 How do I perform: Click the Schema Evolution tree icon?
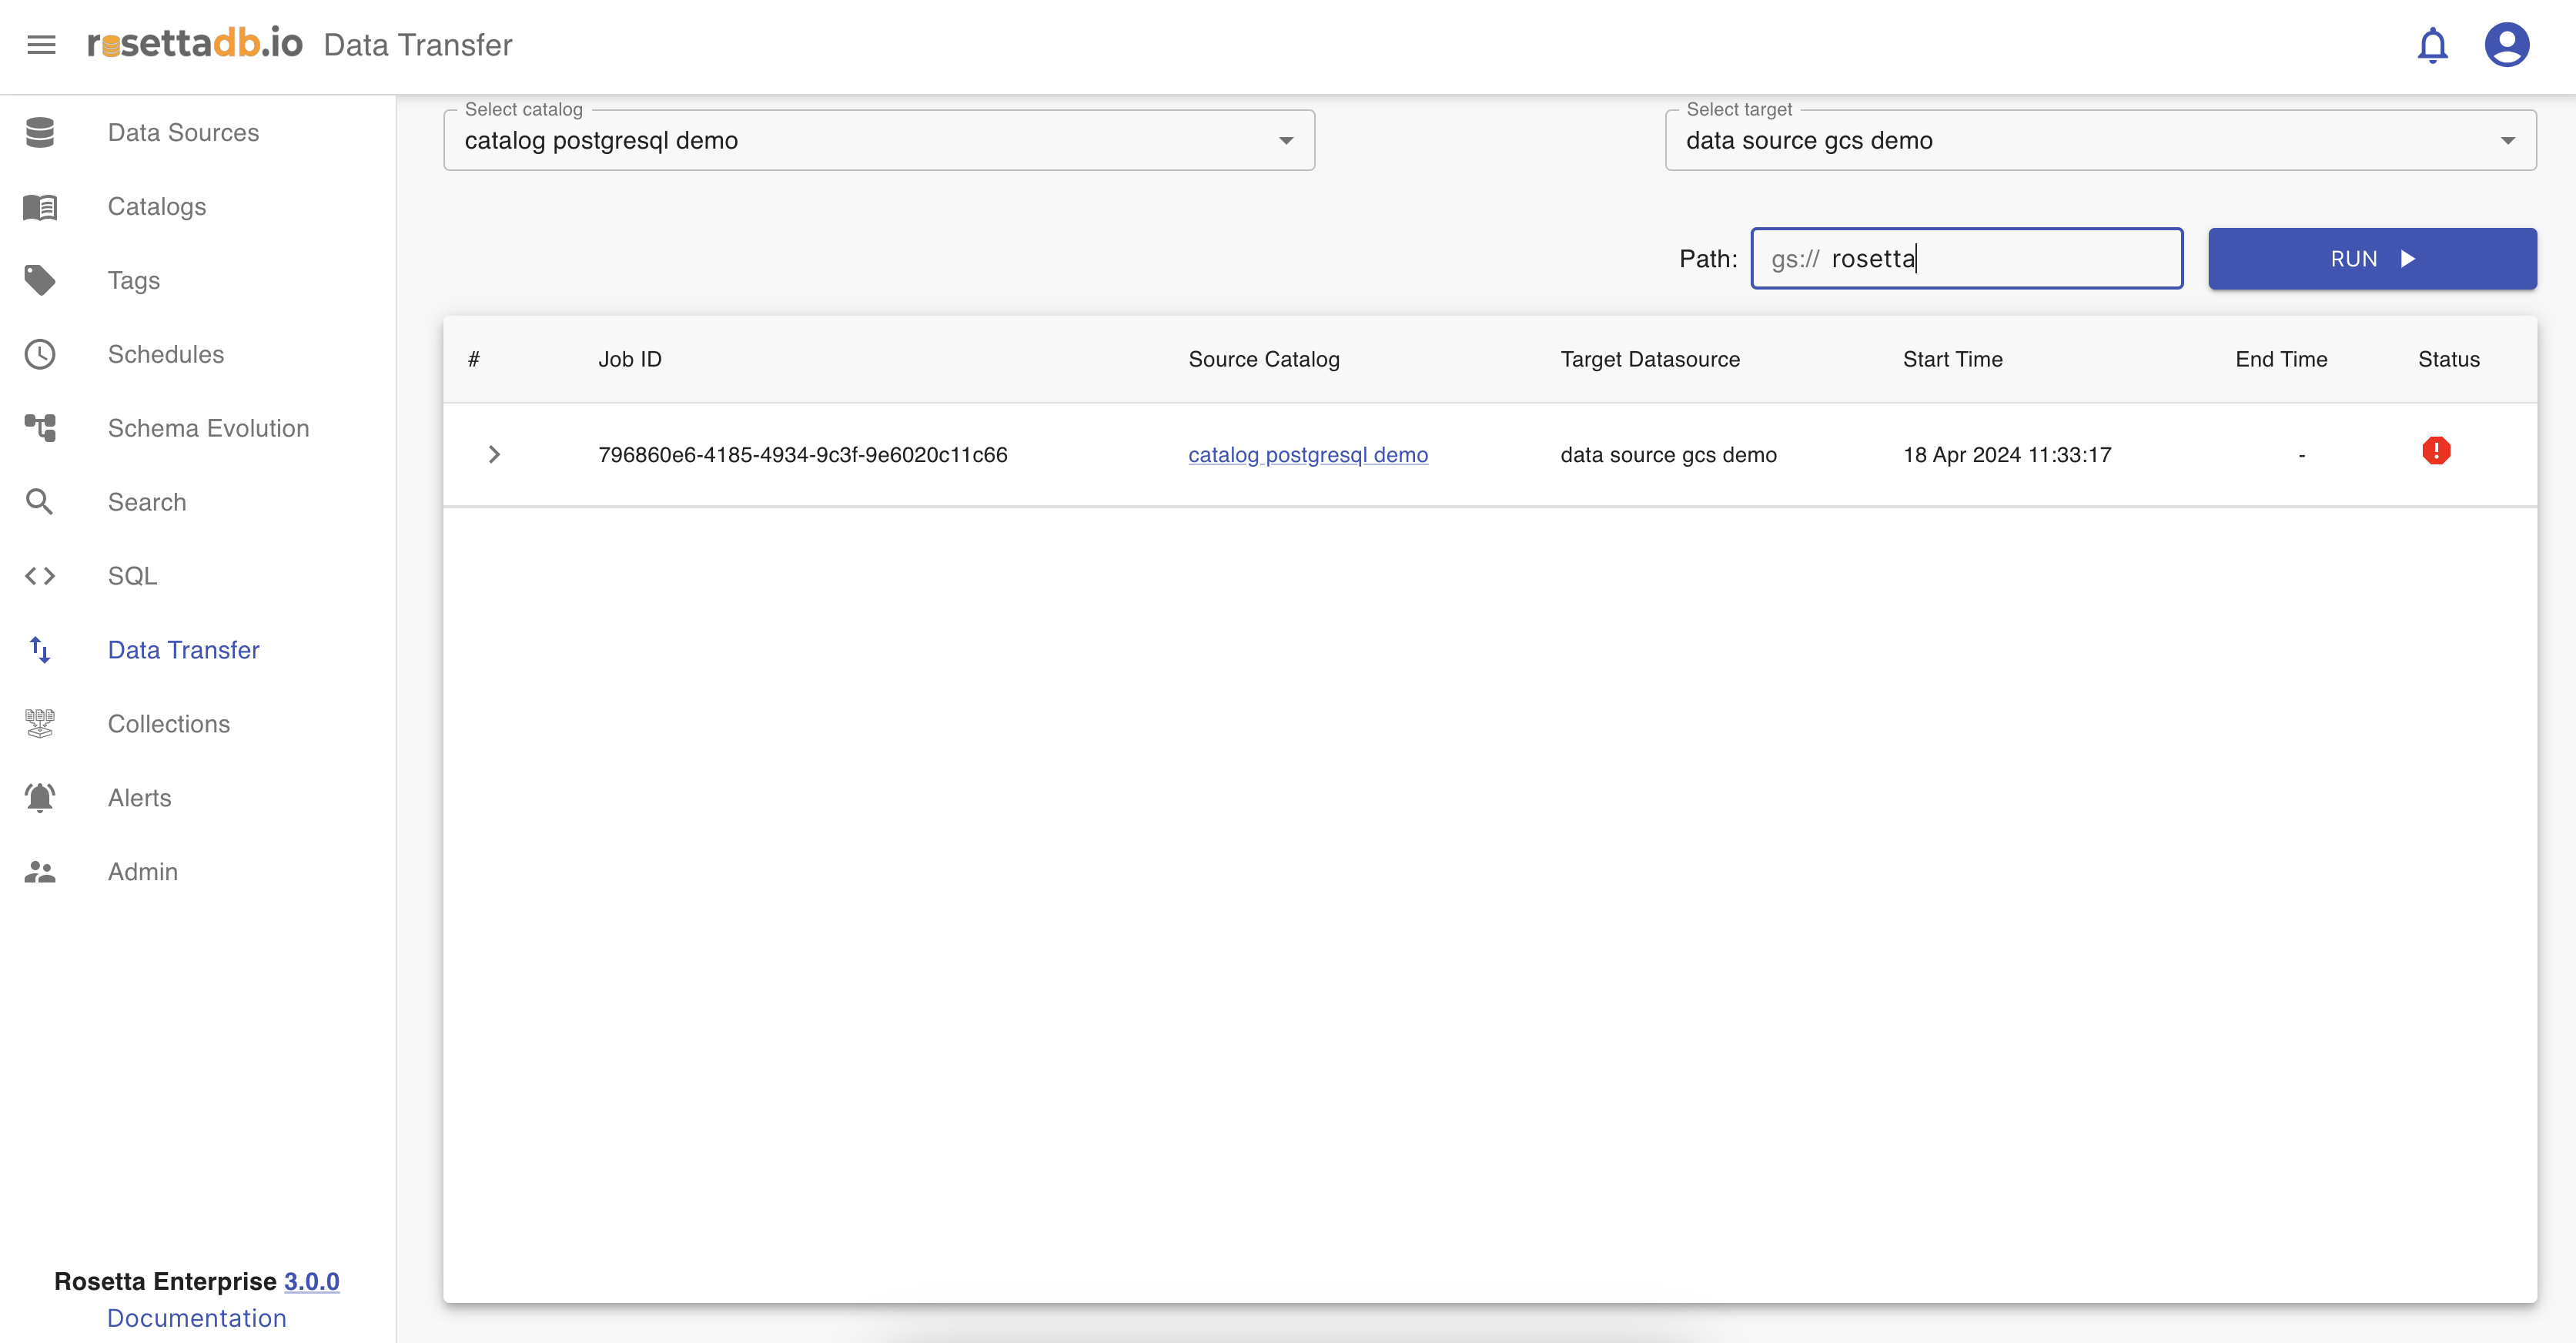(x=40, y=428)
